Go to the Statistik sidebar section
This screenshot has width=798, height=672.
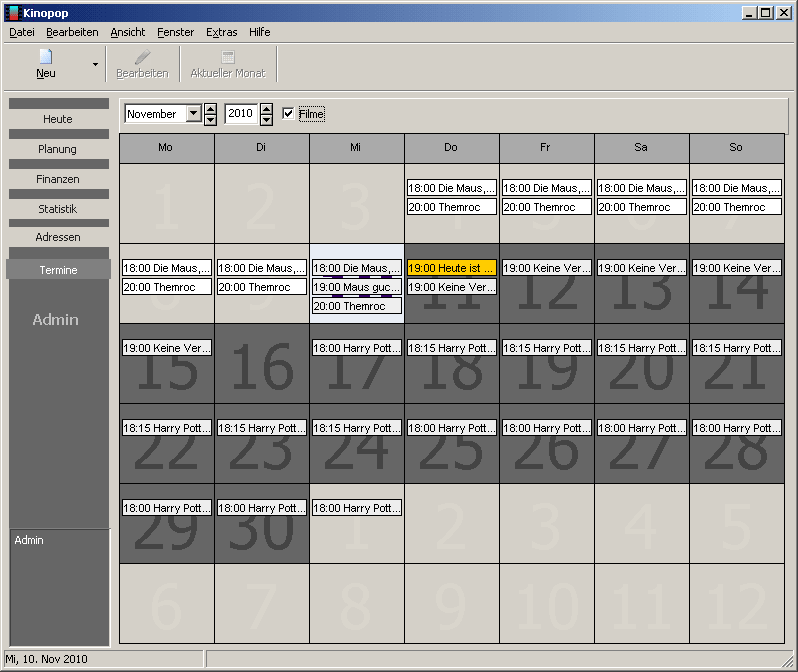pos(58,209)
